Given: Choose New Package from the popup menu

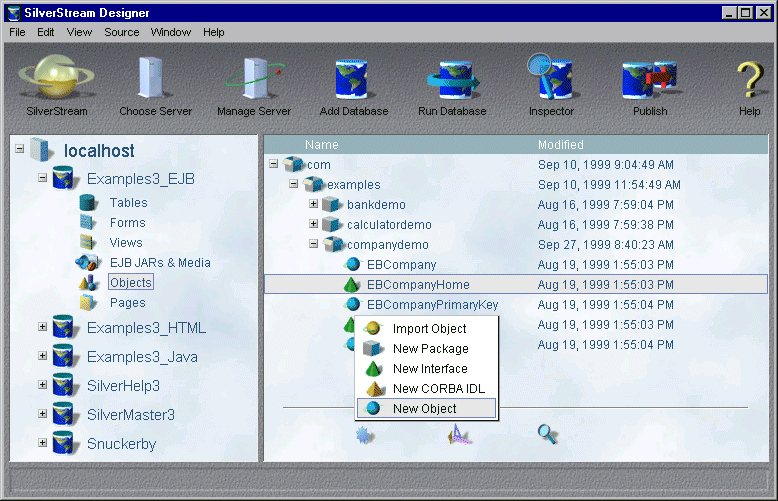Looking at the screenshot, I should pos(427,349).
